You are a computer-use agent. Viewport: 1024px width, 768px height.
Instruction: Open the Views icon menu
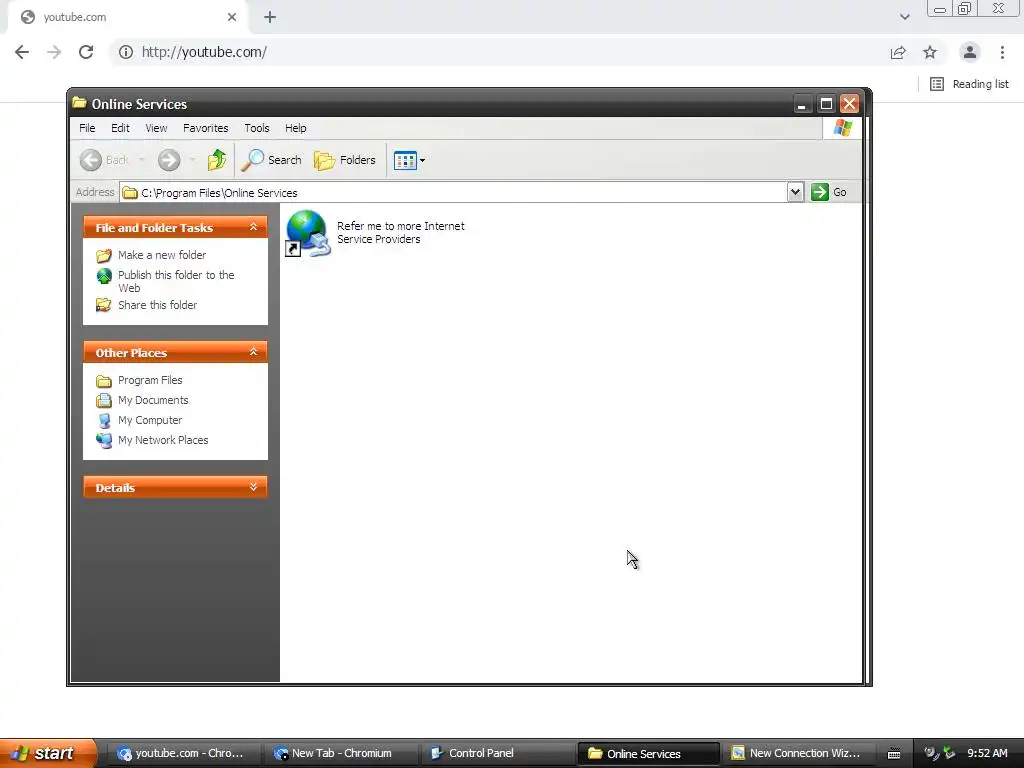(409, 160)
